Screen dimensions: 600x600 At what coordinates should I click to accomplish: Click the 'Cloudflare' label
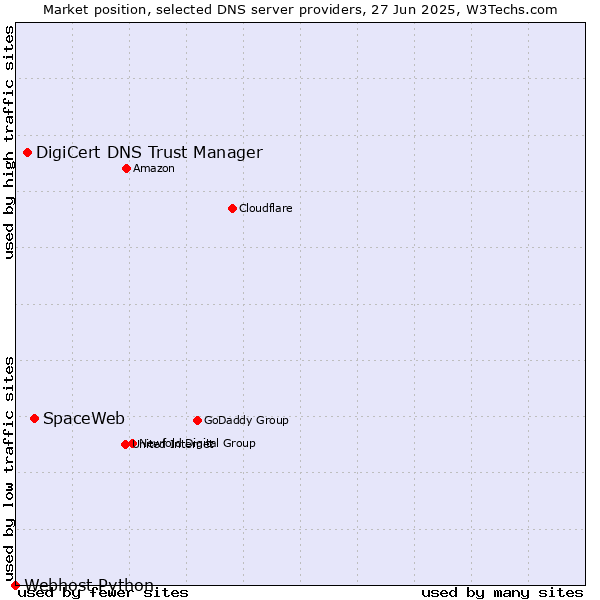click(266, 208)
